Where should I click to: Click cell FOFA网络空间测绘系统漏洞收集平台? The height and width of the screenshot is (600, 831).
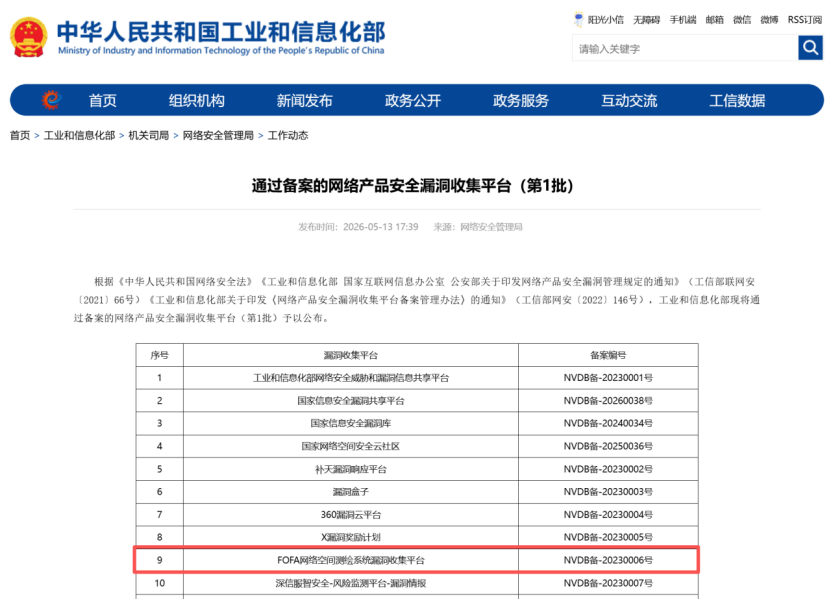(351, 560)
